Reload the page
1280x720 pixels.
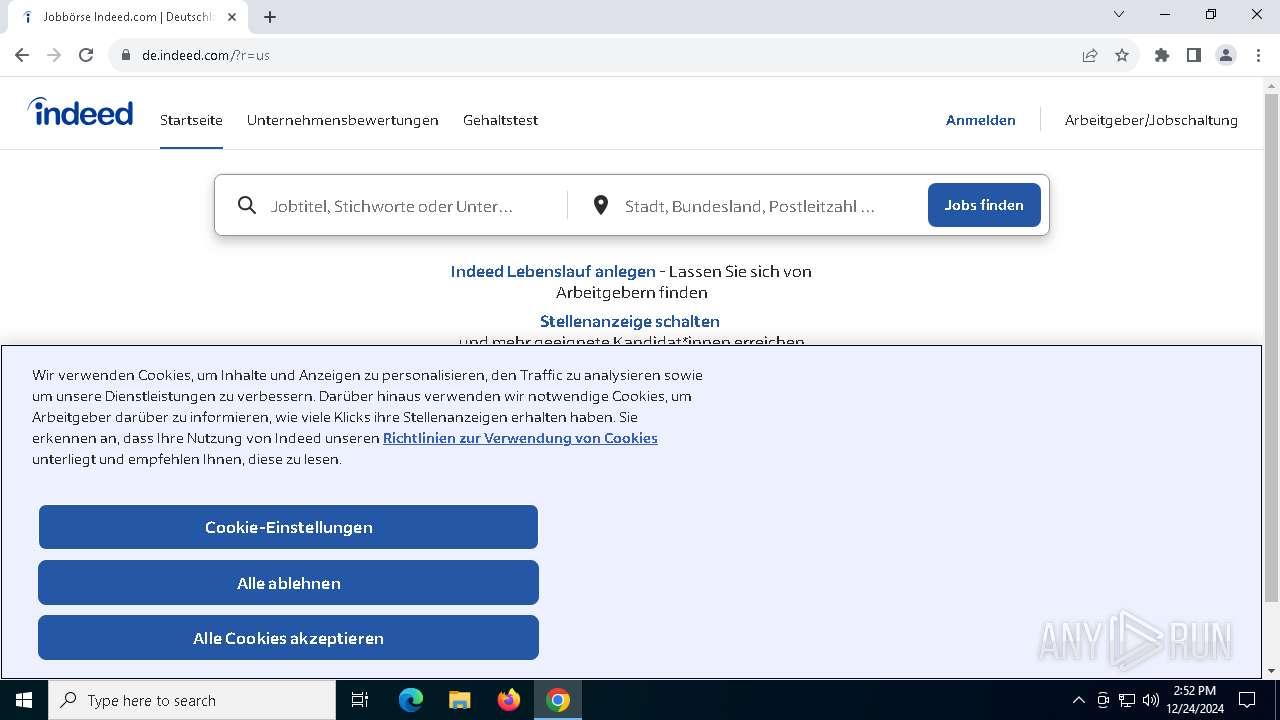[86, 55]
